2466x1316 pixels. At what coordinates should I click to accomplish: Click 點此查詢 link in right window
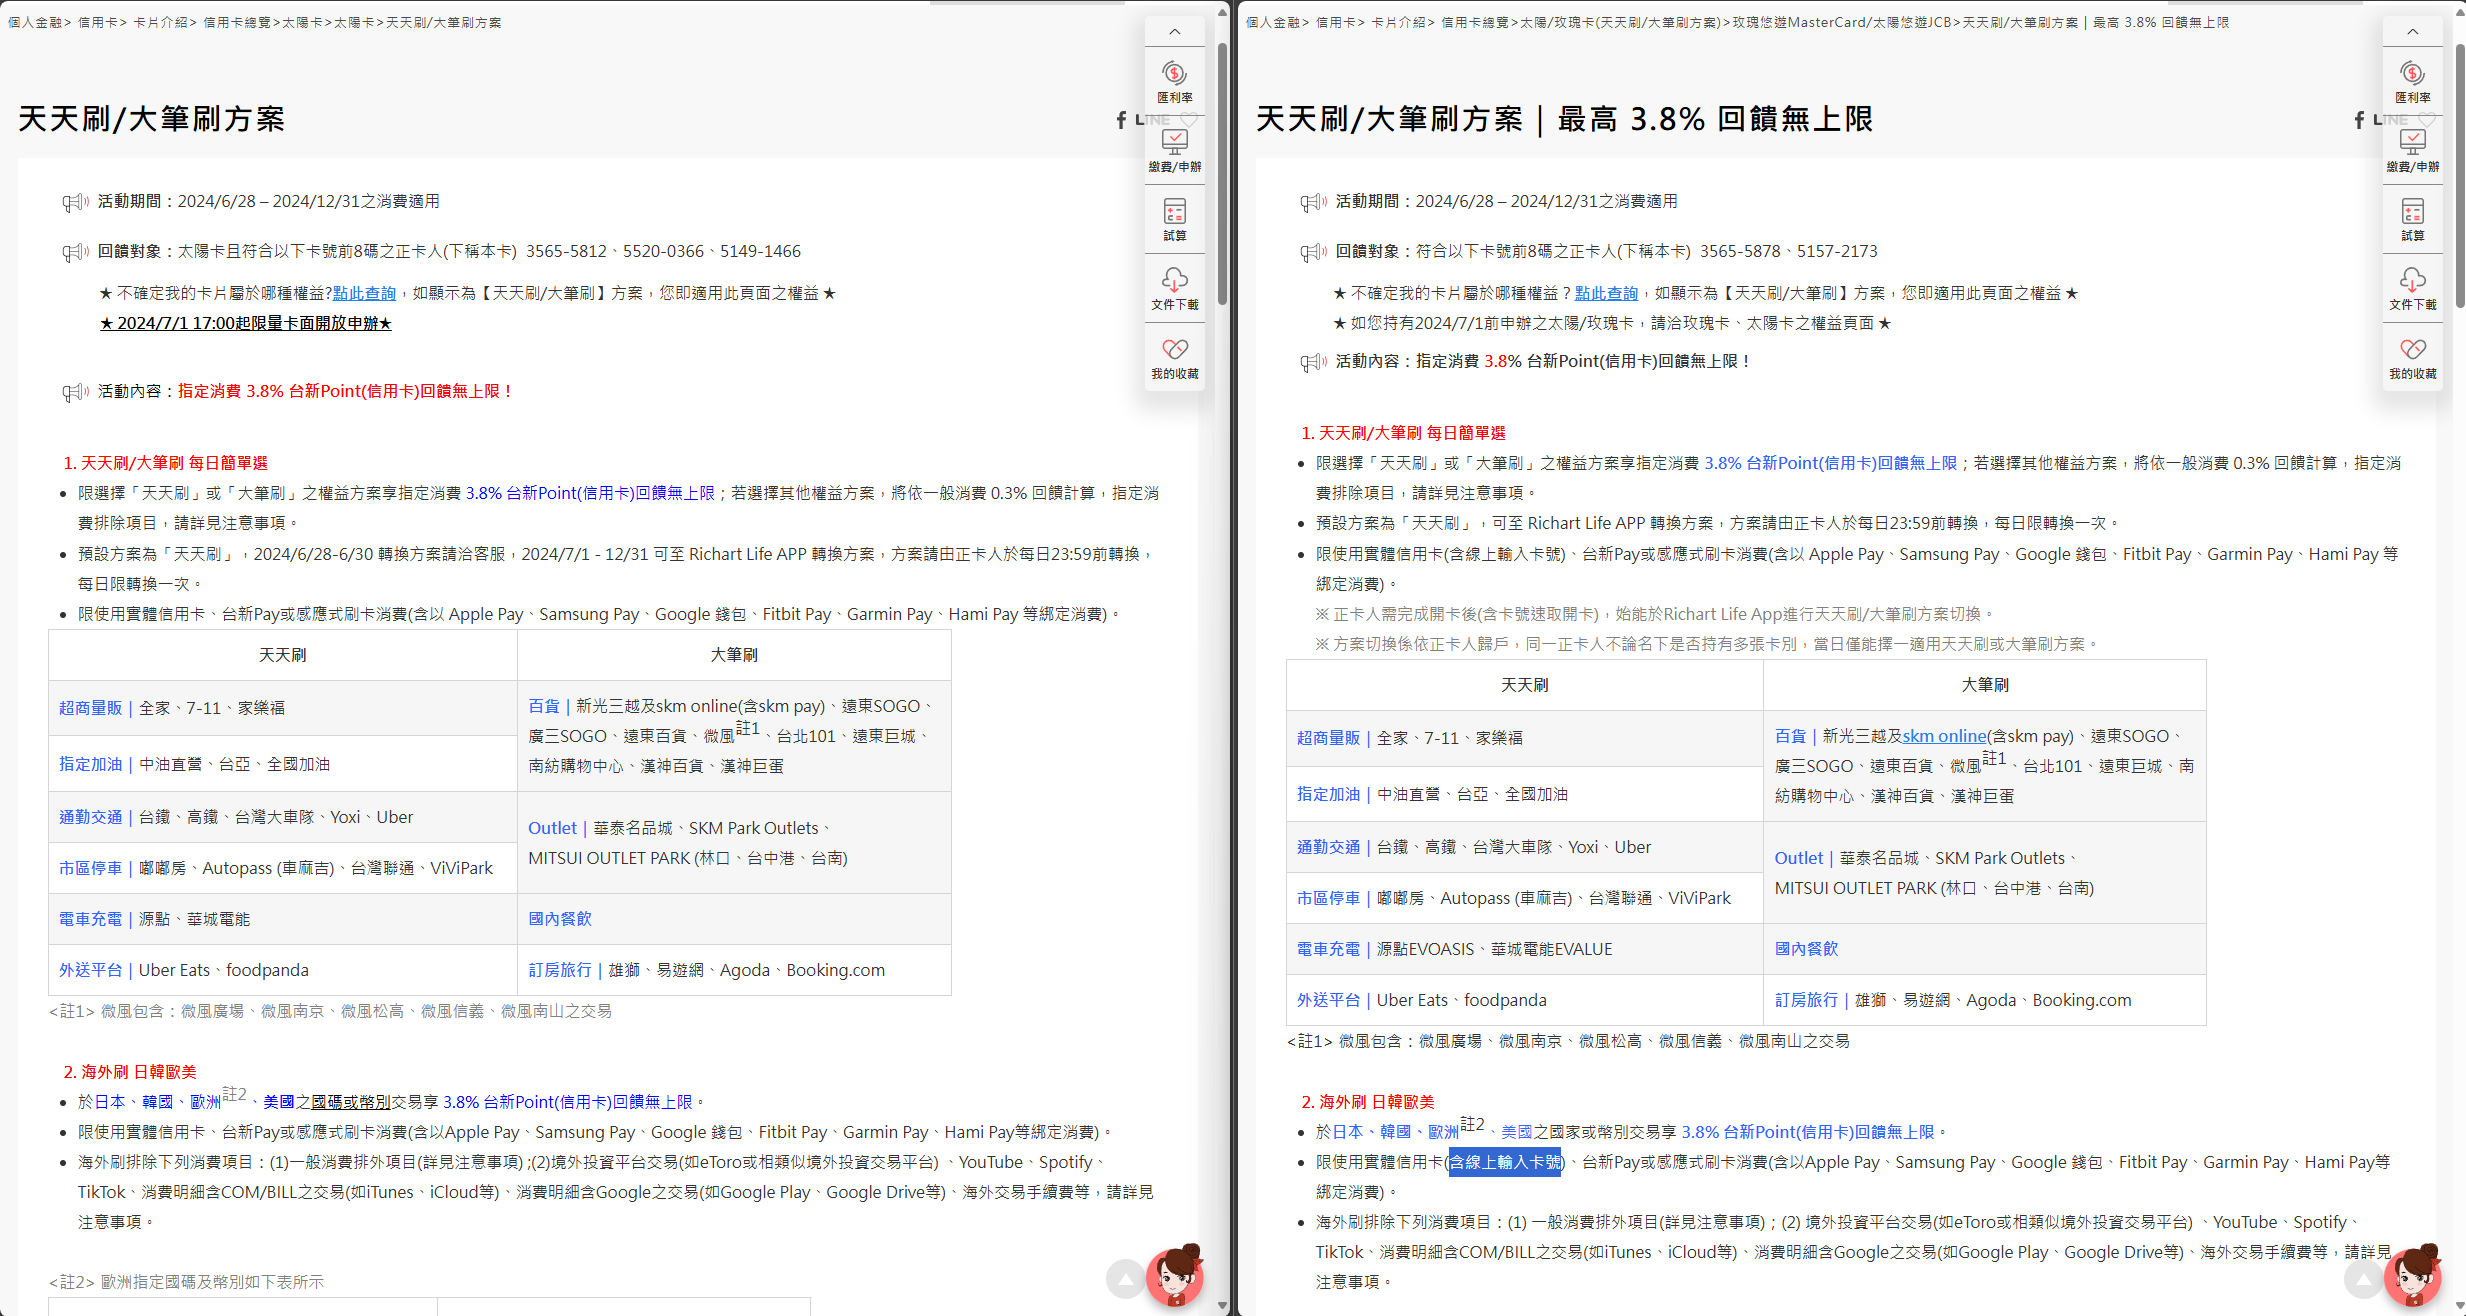pyautogui.click(x=1606, y=293)
